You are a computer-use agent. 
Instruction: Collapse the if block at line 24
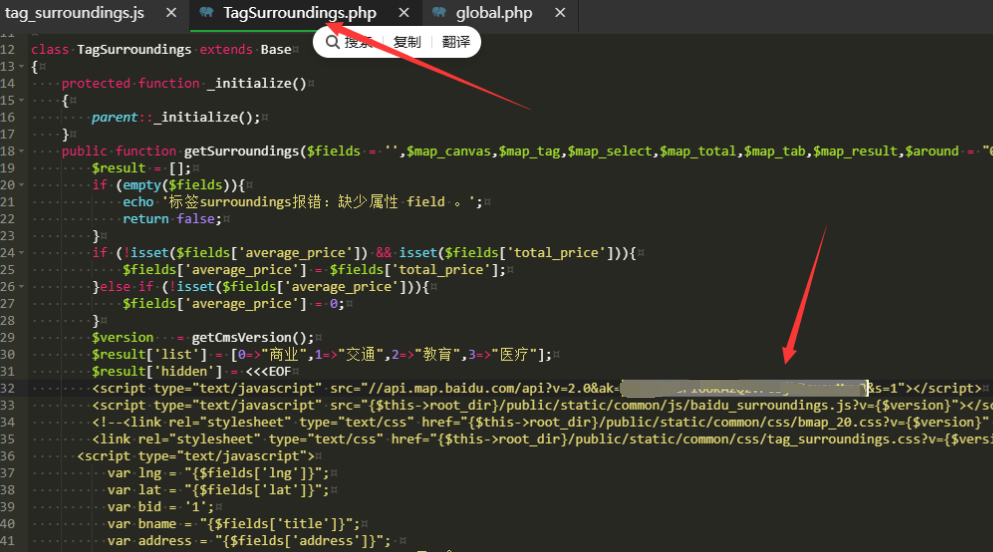[23, 253]
